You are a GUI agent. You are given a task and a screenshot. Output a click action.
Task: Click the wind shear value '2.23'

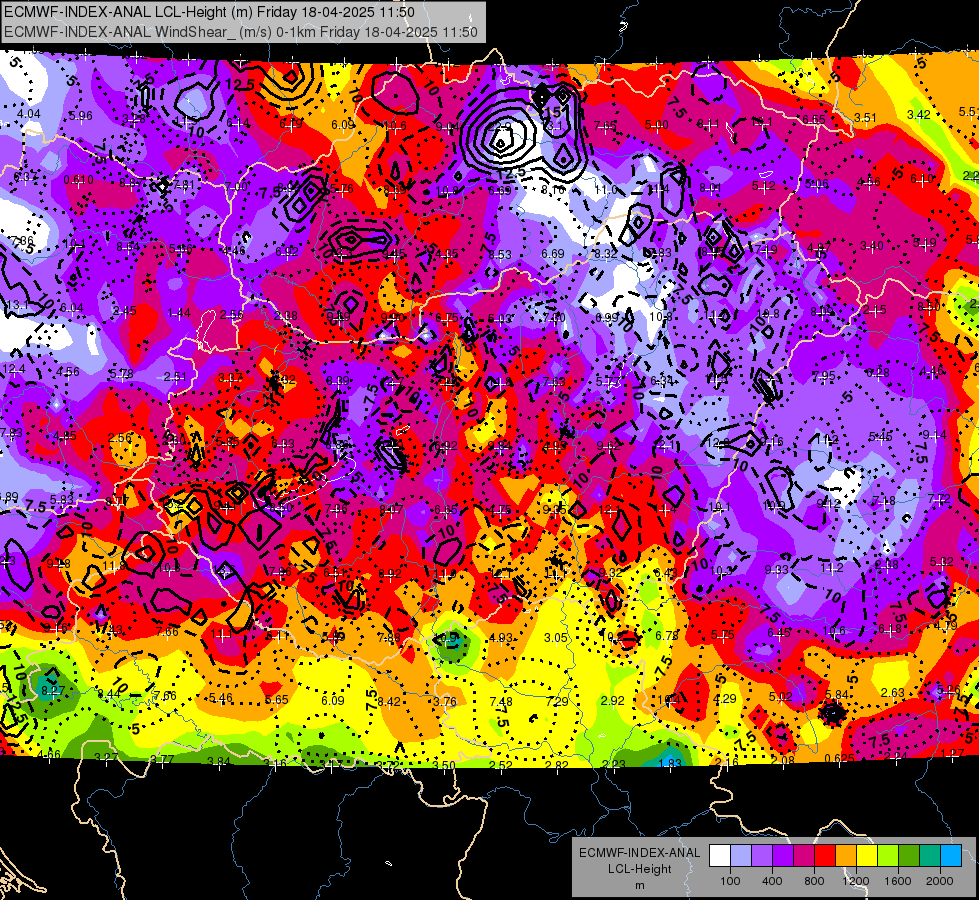coord(614,764)
